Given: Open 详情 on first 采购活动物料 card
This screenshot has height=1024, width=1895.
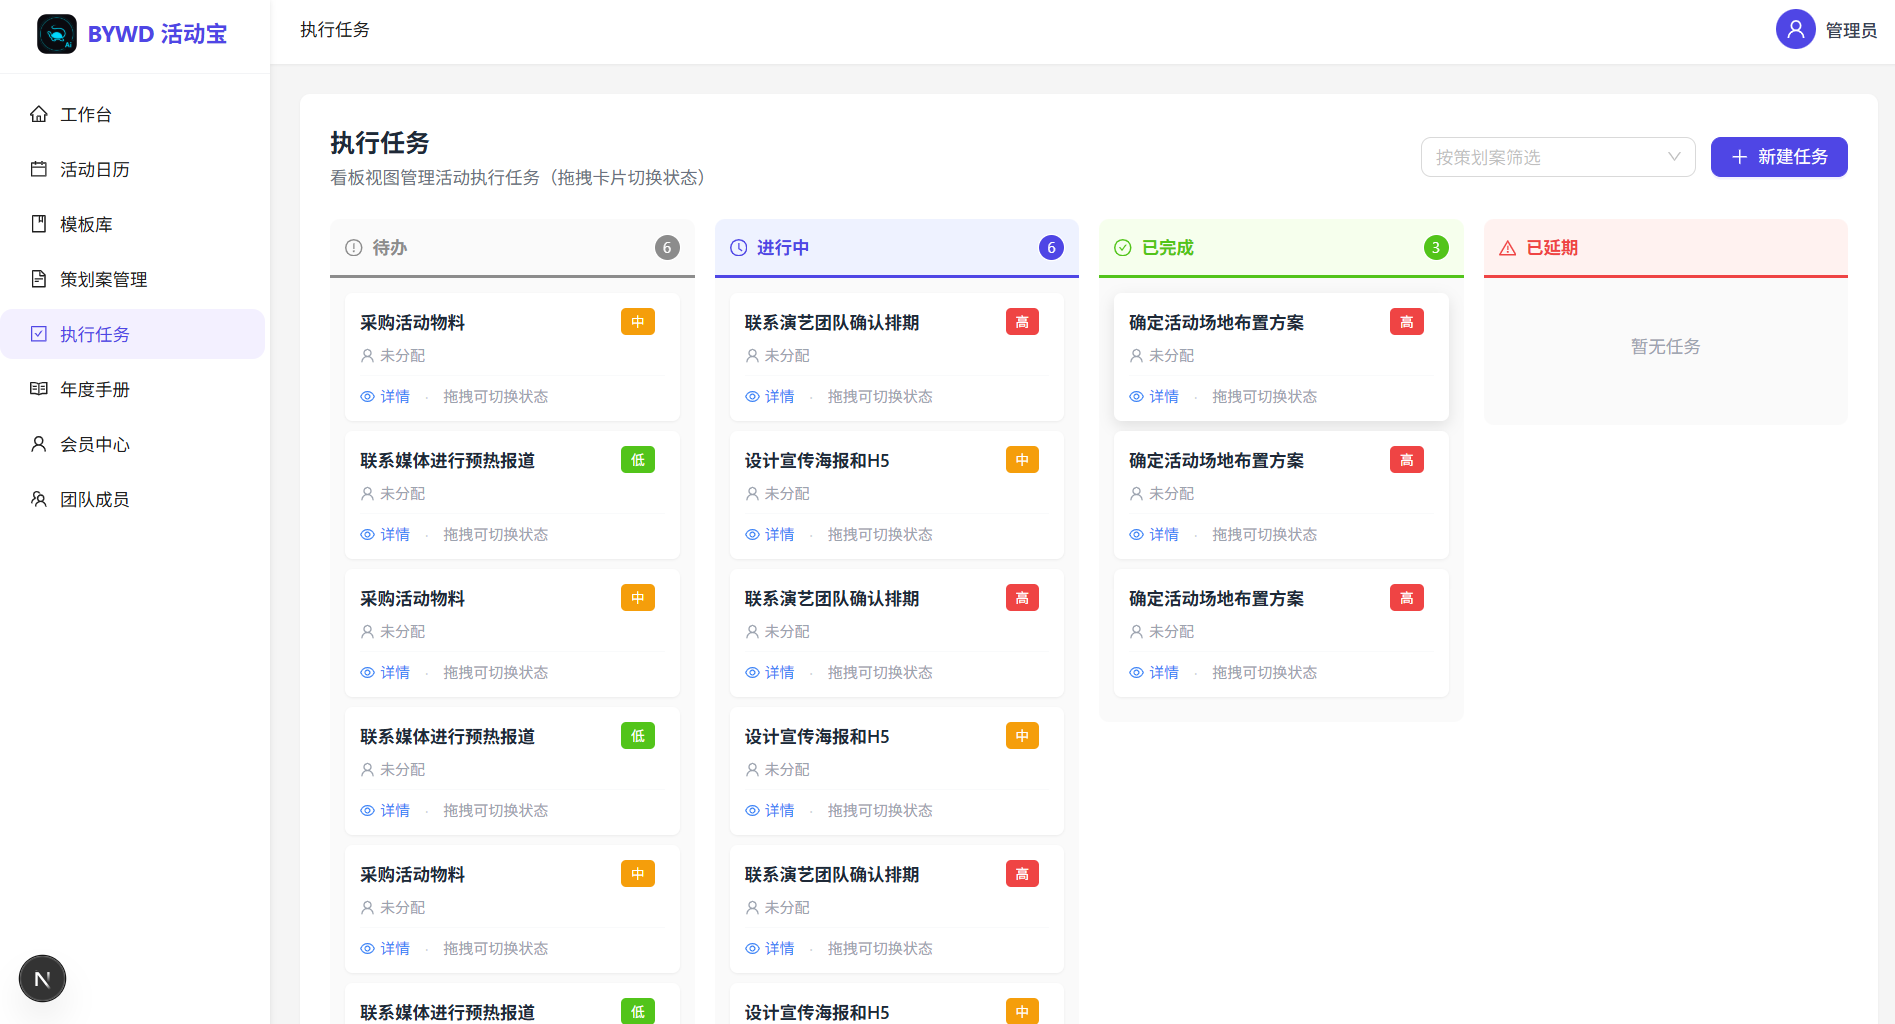Looking at the screenshot, I should pyautogui.click(x=385, y=397).
